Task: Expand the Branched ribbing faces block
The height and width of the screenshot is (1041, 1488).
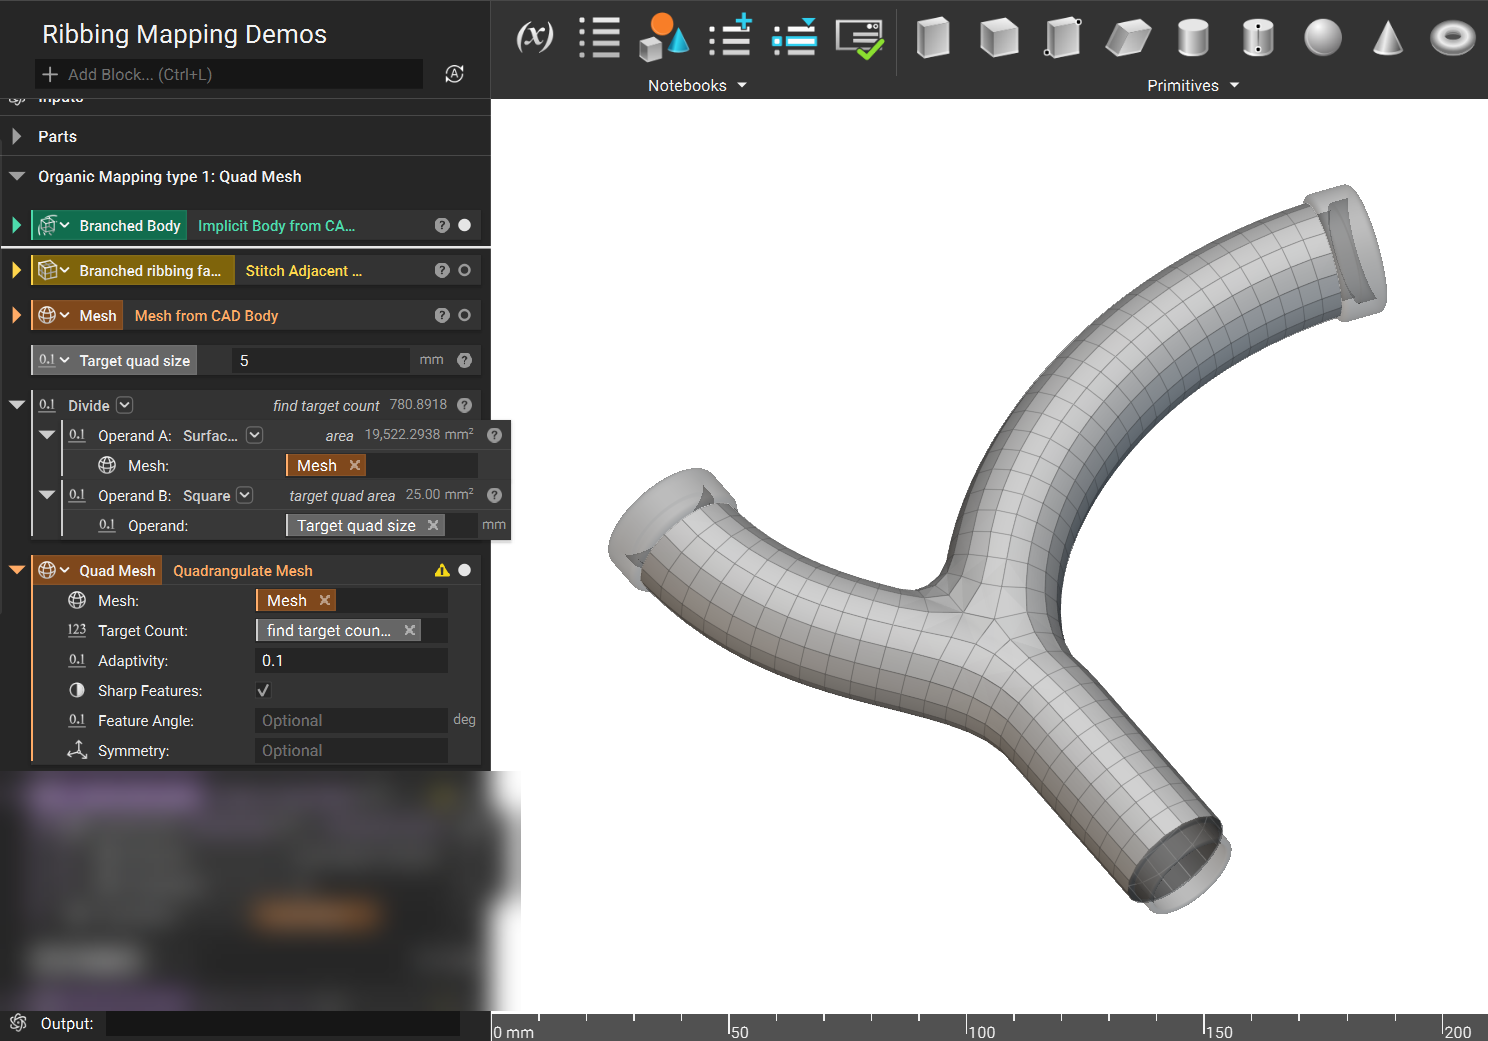Action: click(x=16, y=270)
